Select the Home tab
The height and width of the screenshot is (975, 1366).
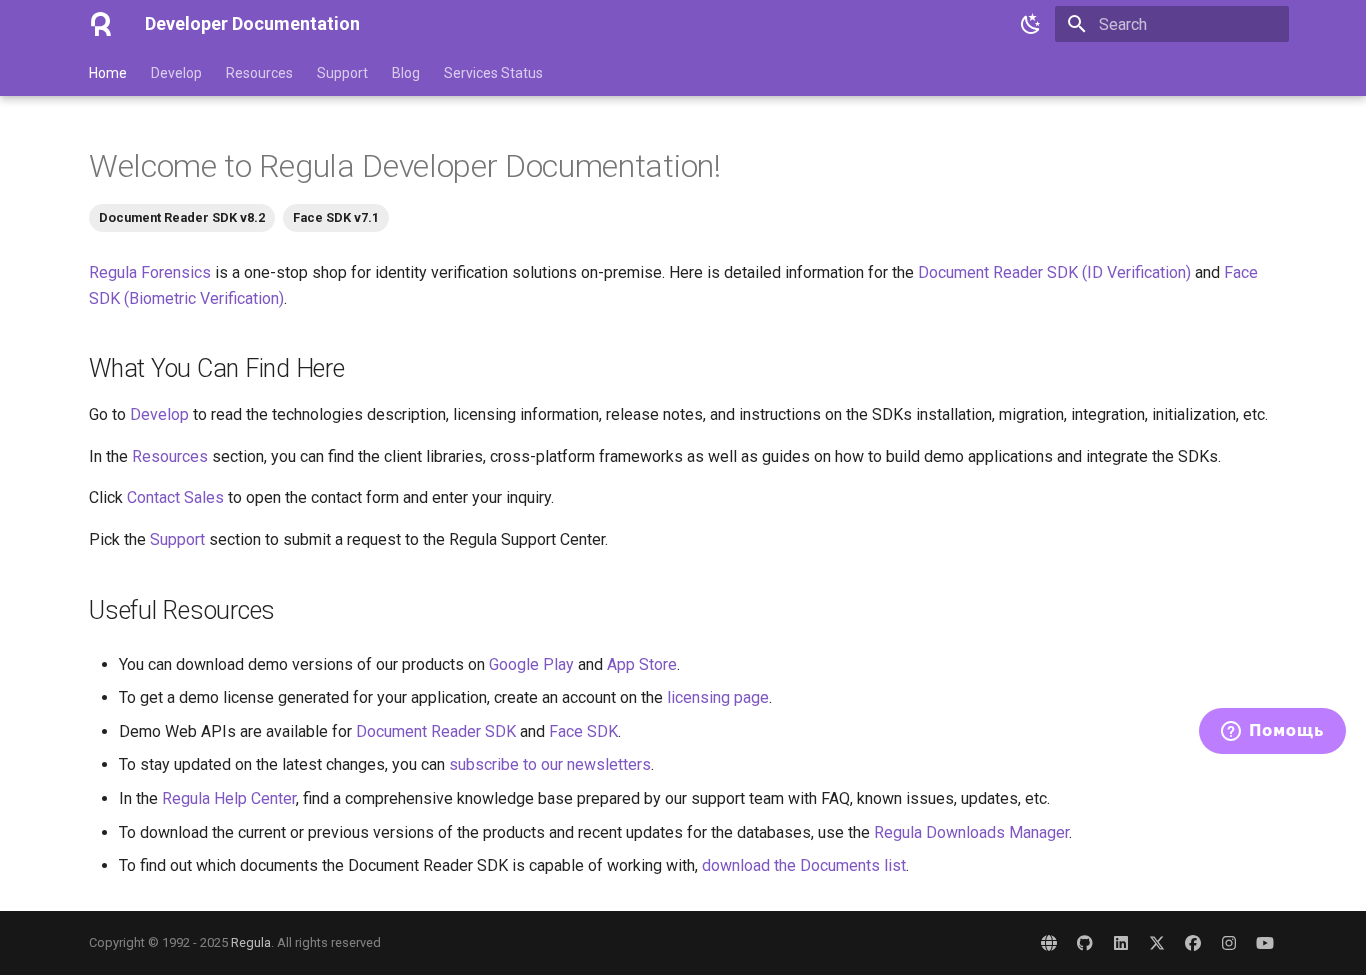(107, 73)
